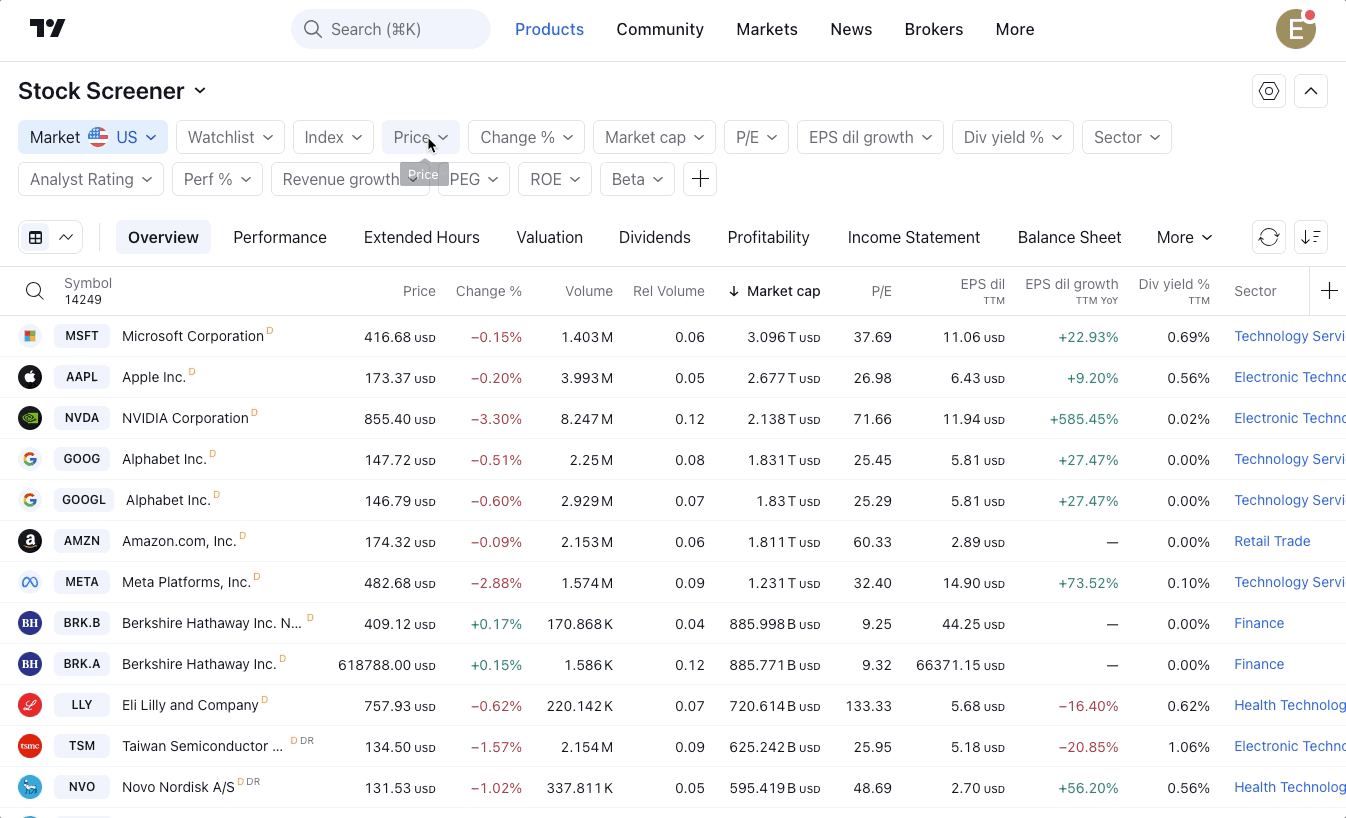
Task: Click the Novo Nordisk logo icon
Action: [x=30, y=787]
